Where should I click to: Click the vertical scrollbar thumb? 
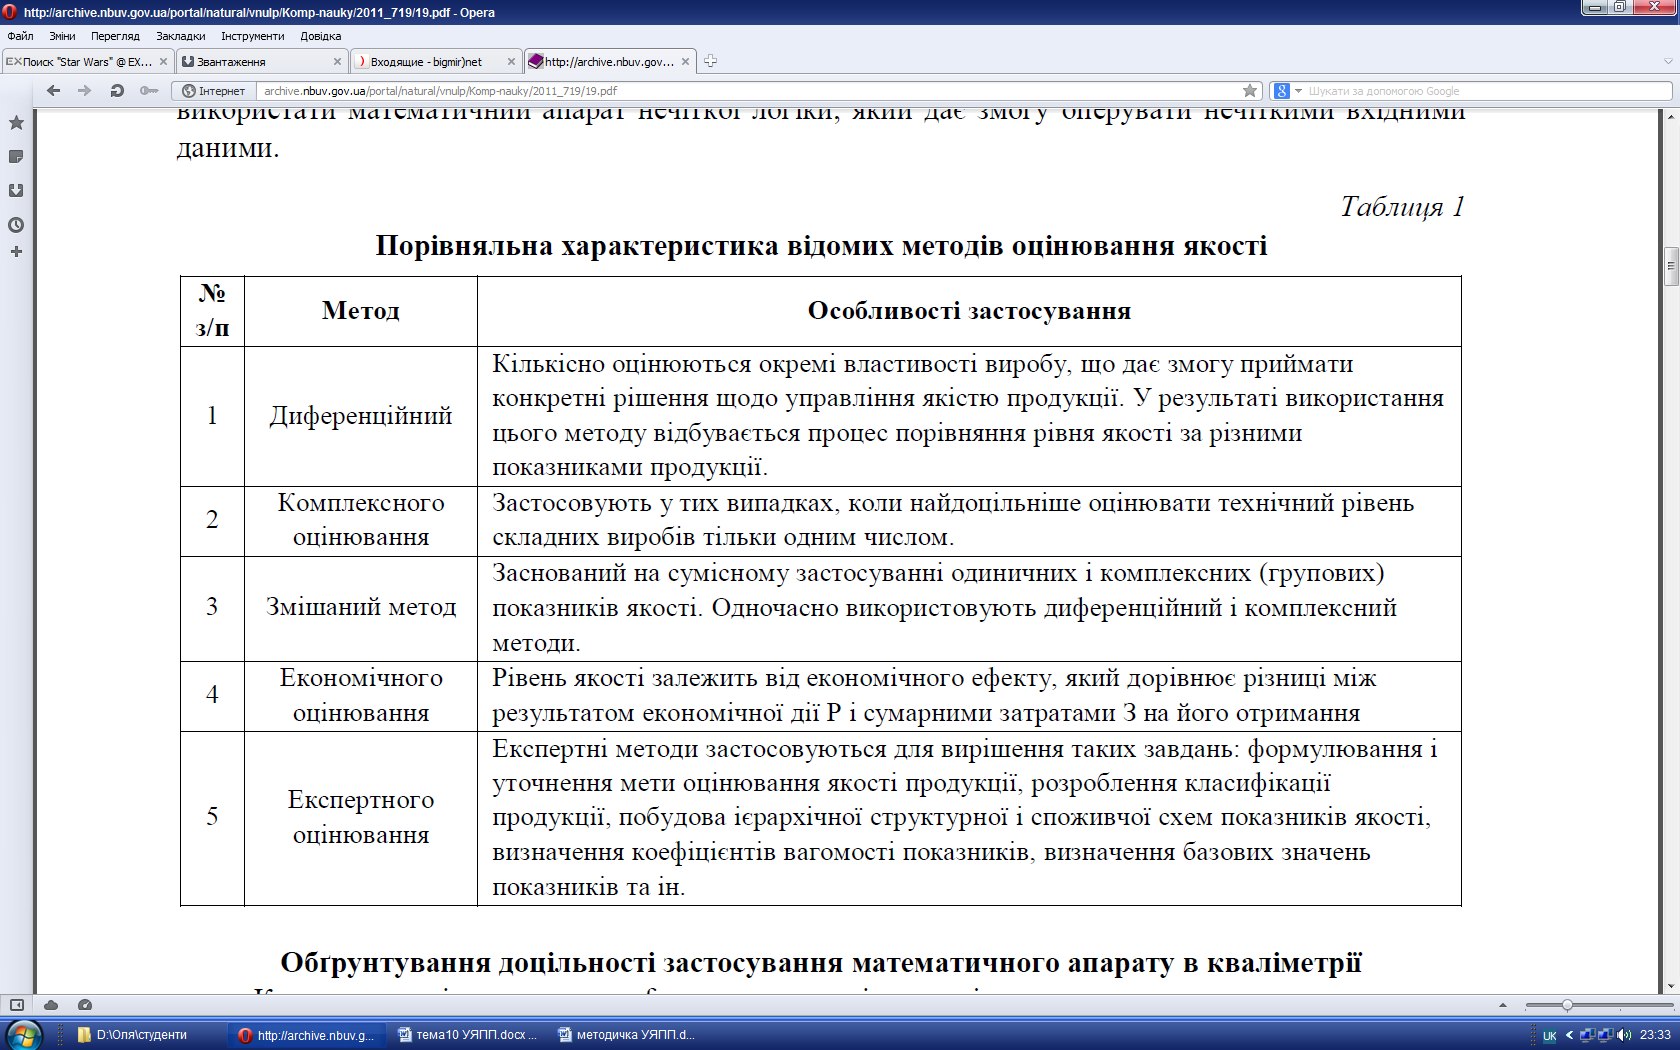point(1670,266)
